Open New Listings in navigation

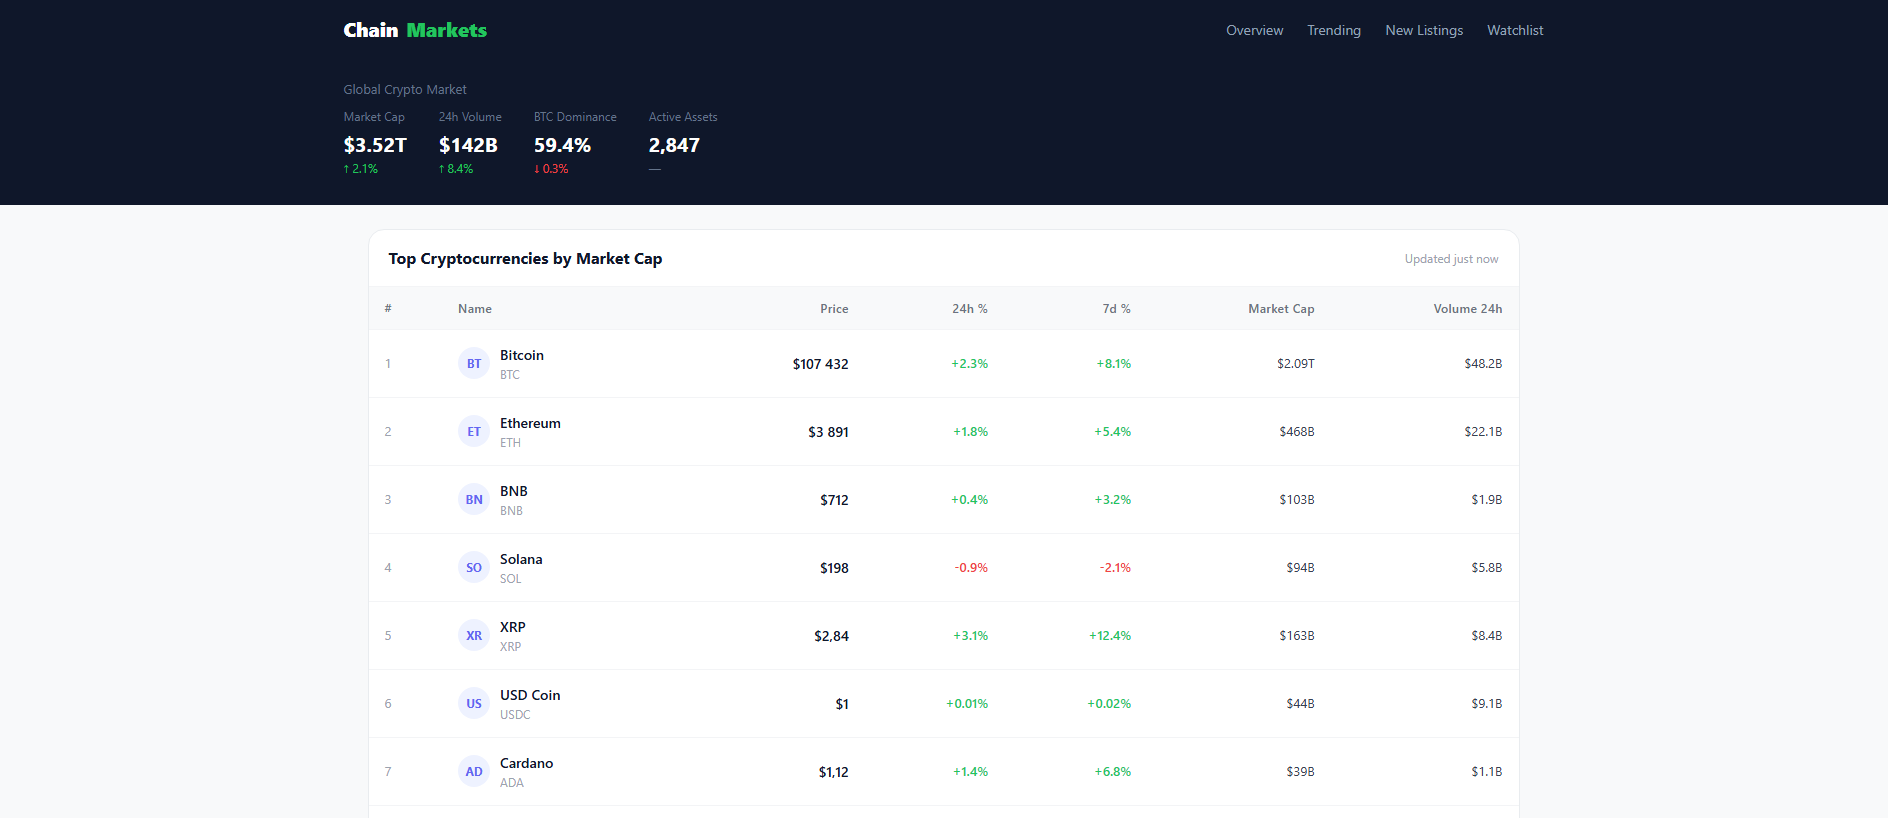1424,30
